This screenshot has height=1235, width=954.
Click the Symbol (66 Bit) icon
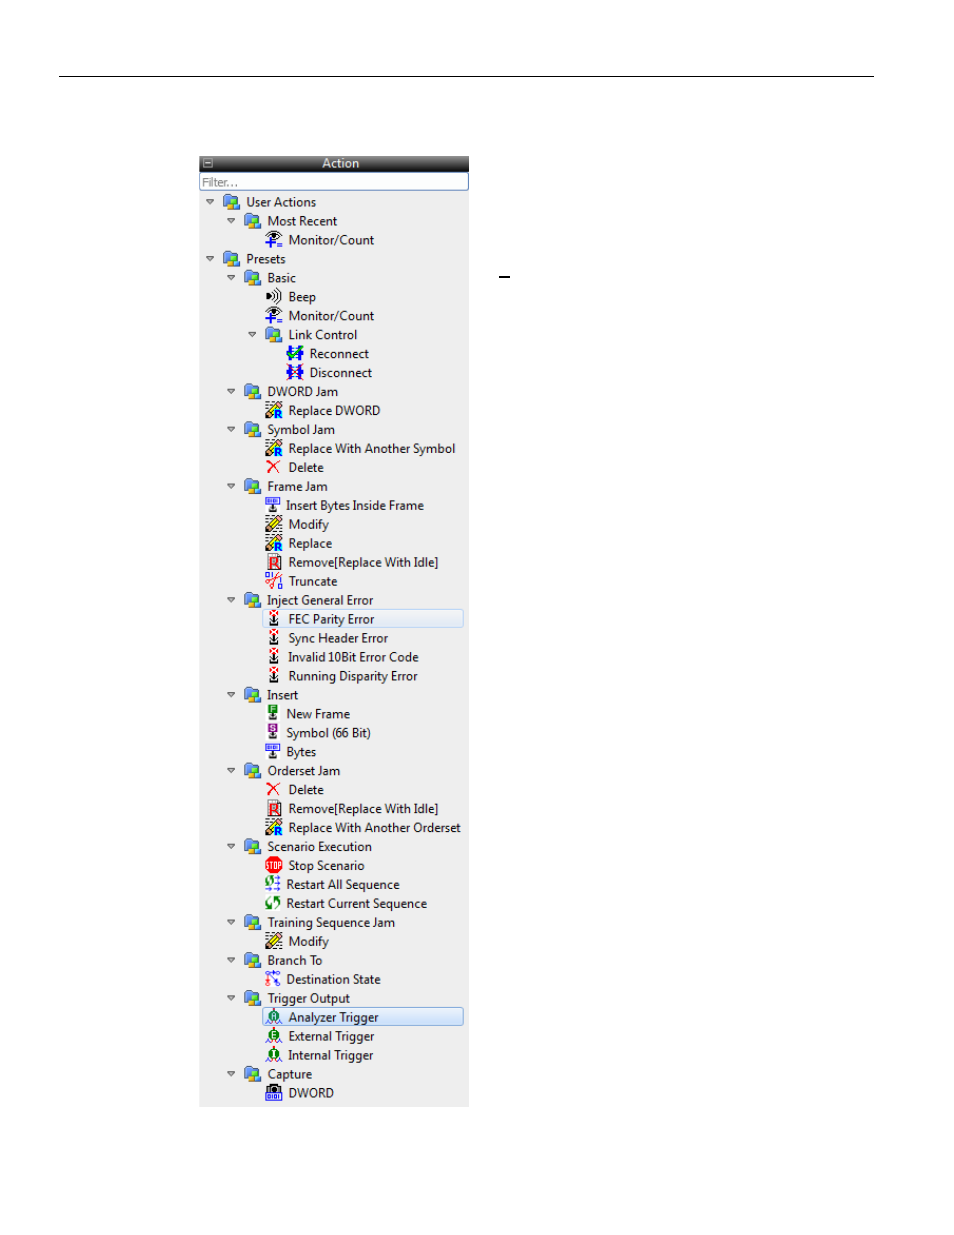tap(273, 733)
